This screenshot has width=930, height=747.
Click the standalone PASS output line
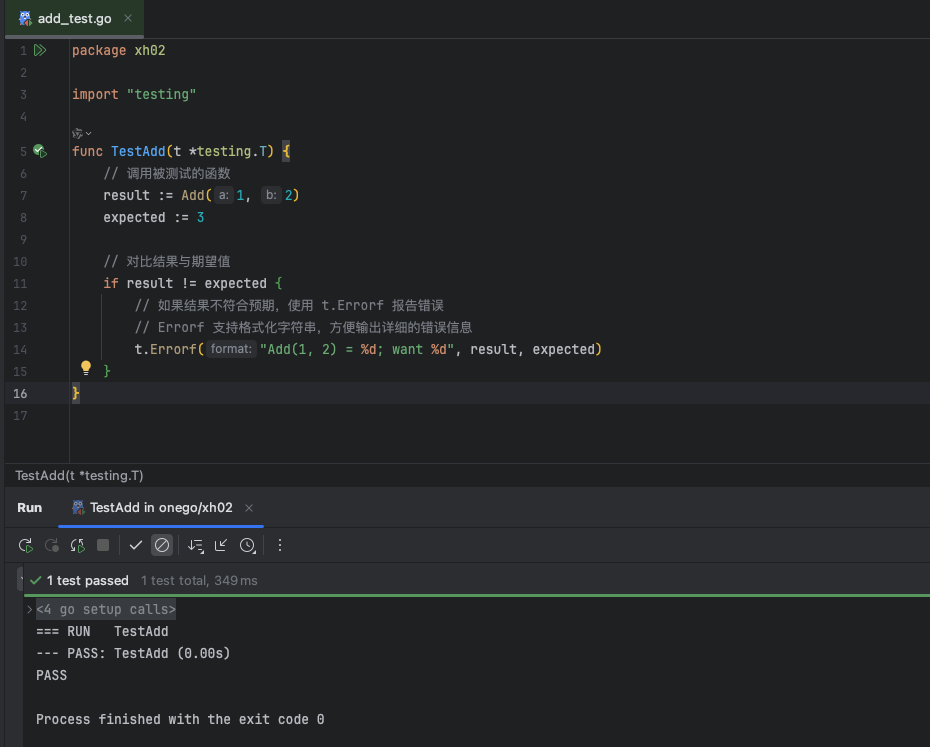pos(52,675)
